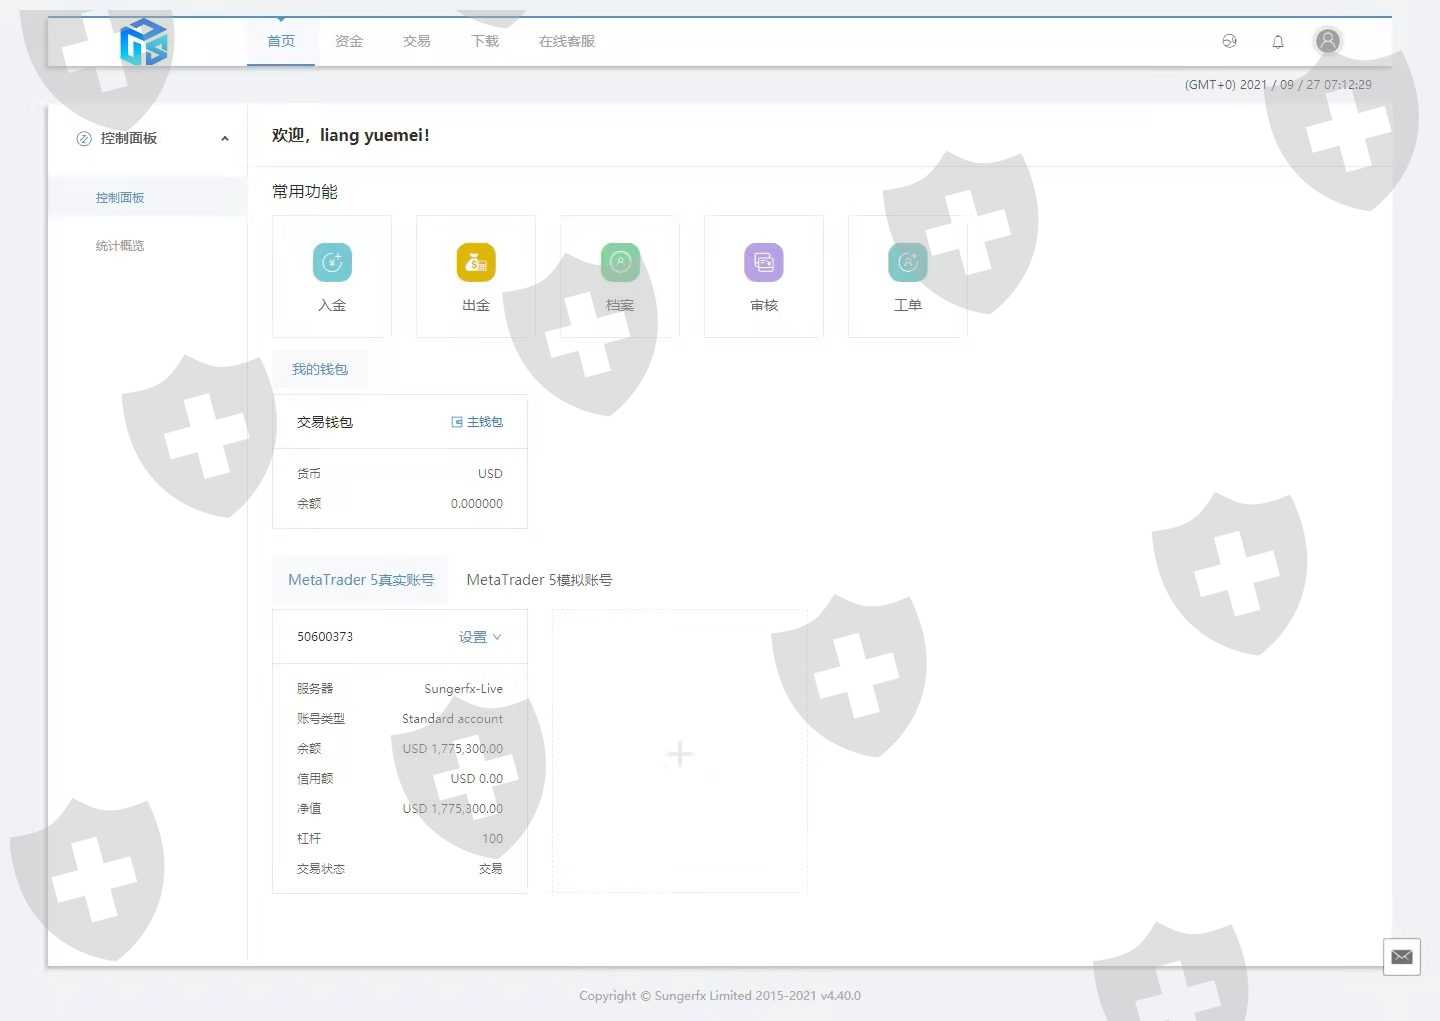Open the 交易 menu
This screenshot has width=1440, height=1021.
[x=417, y=41]
